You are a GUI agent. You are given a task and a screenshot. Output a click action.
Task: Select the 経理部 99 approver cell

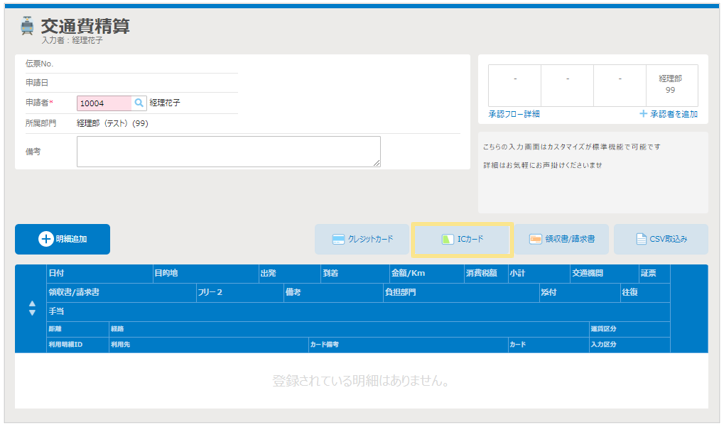669,84
